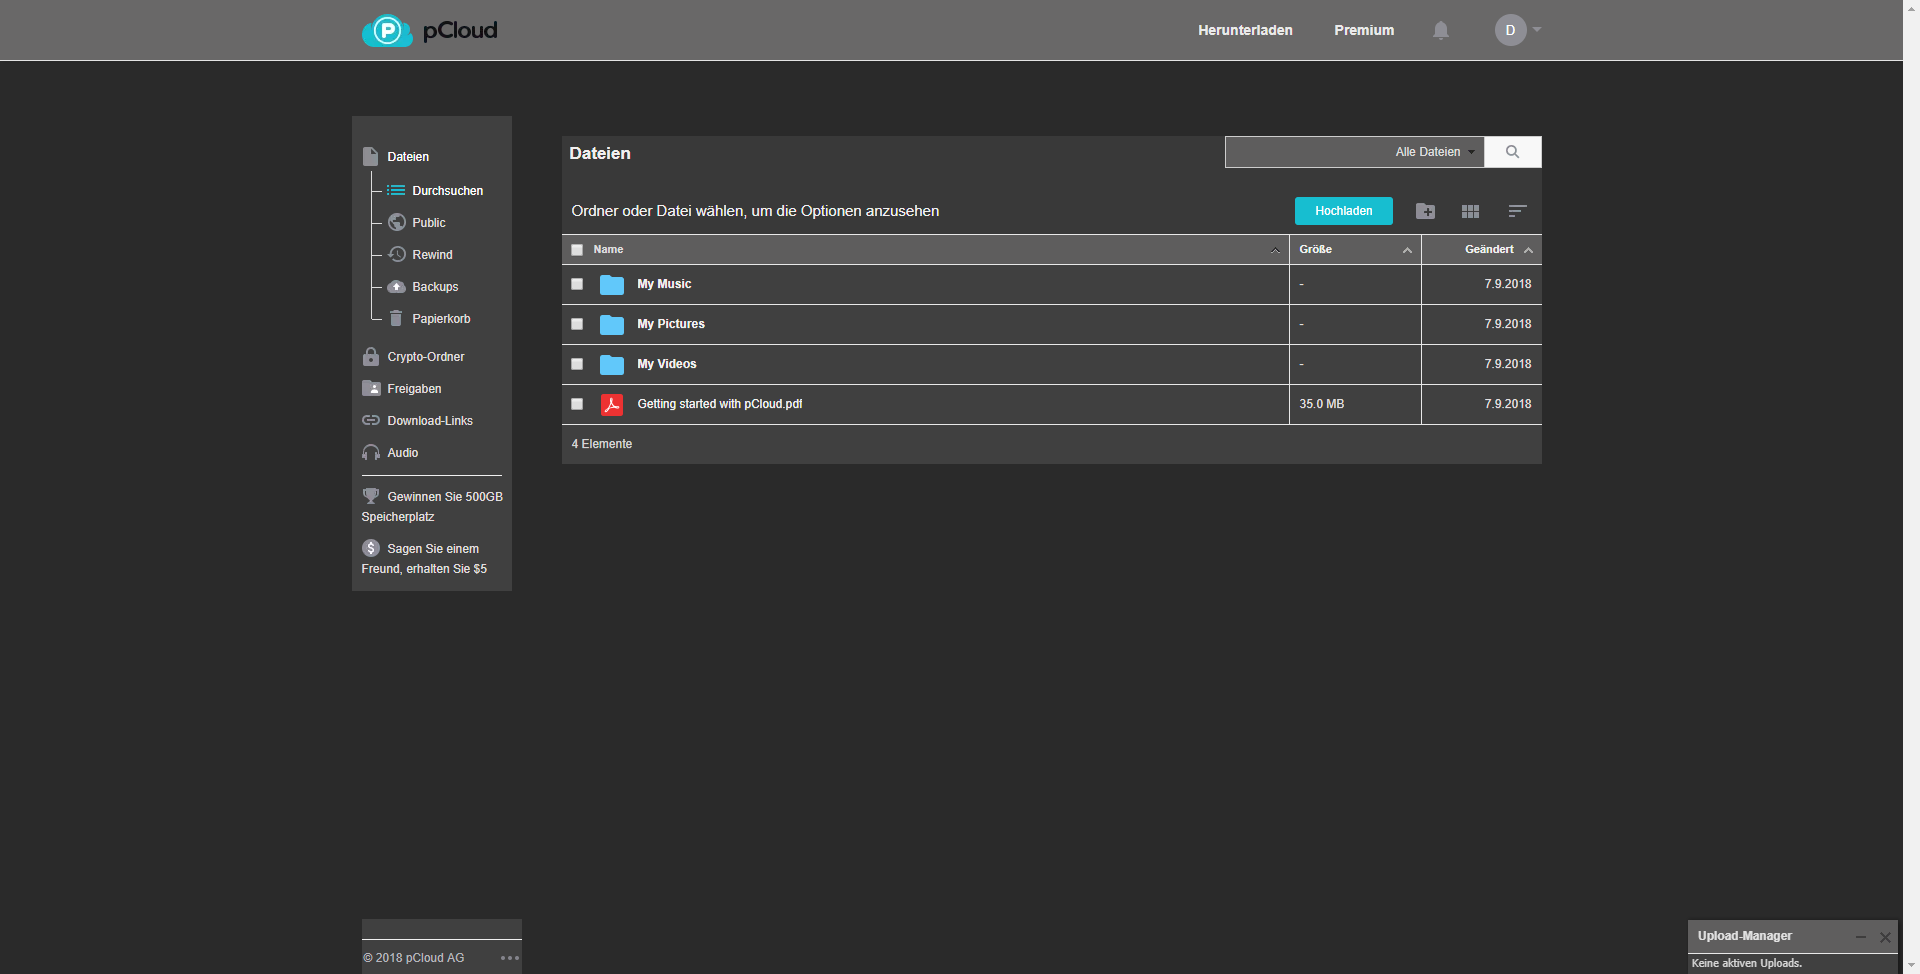Toggle the select-all checkbox in header

(577, 250)
